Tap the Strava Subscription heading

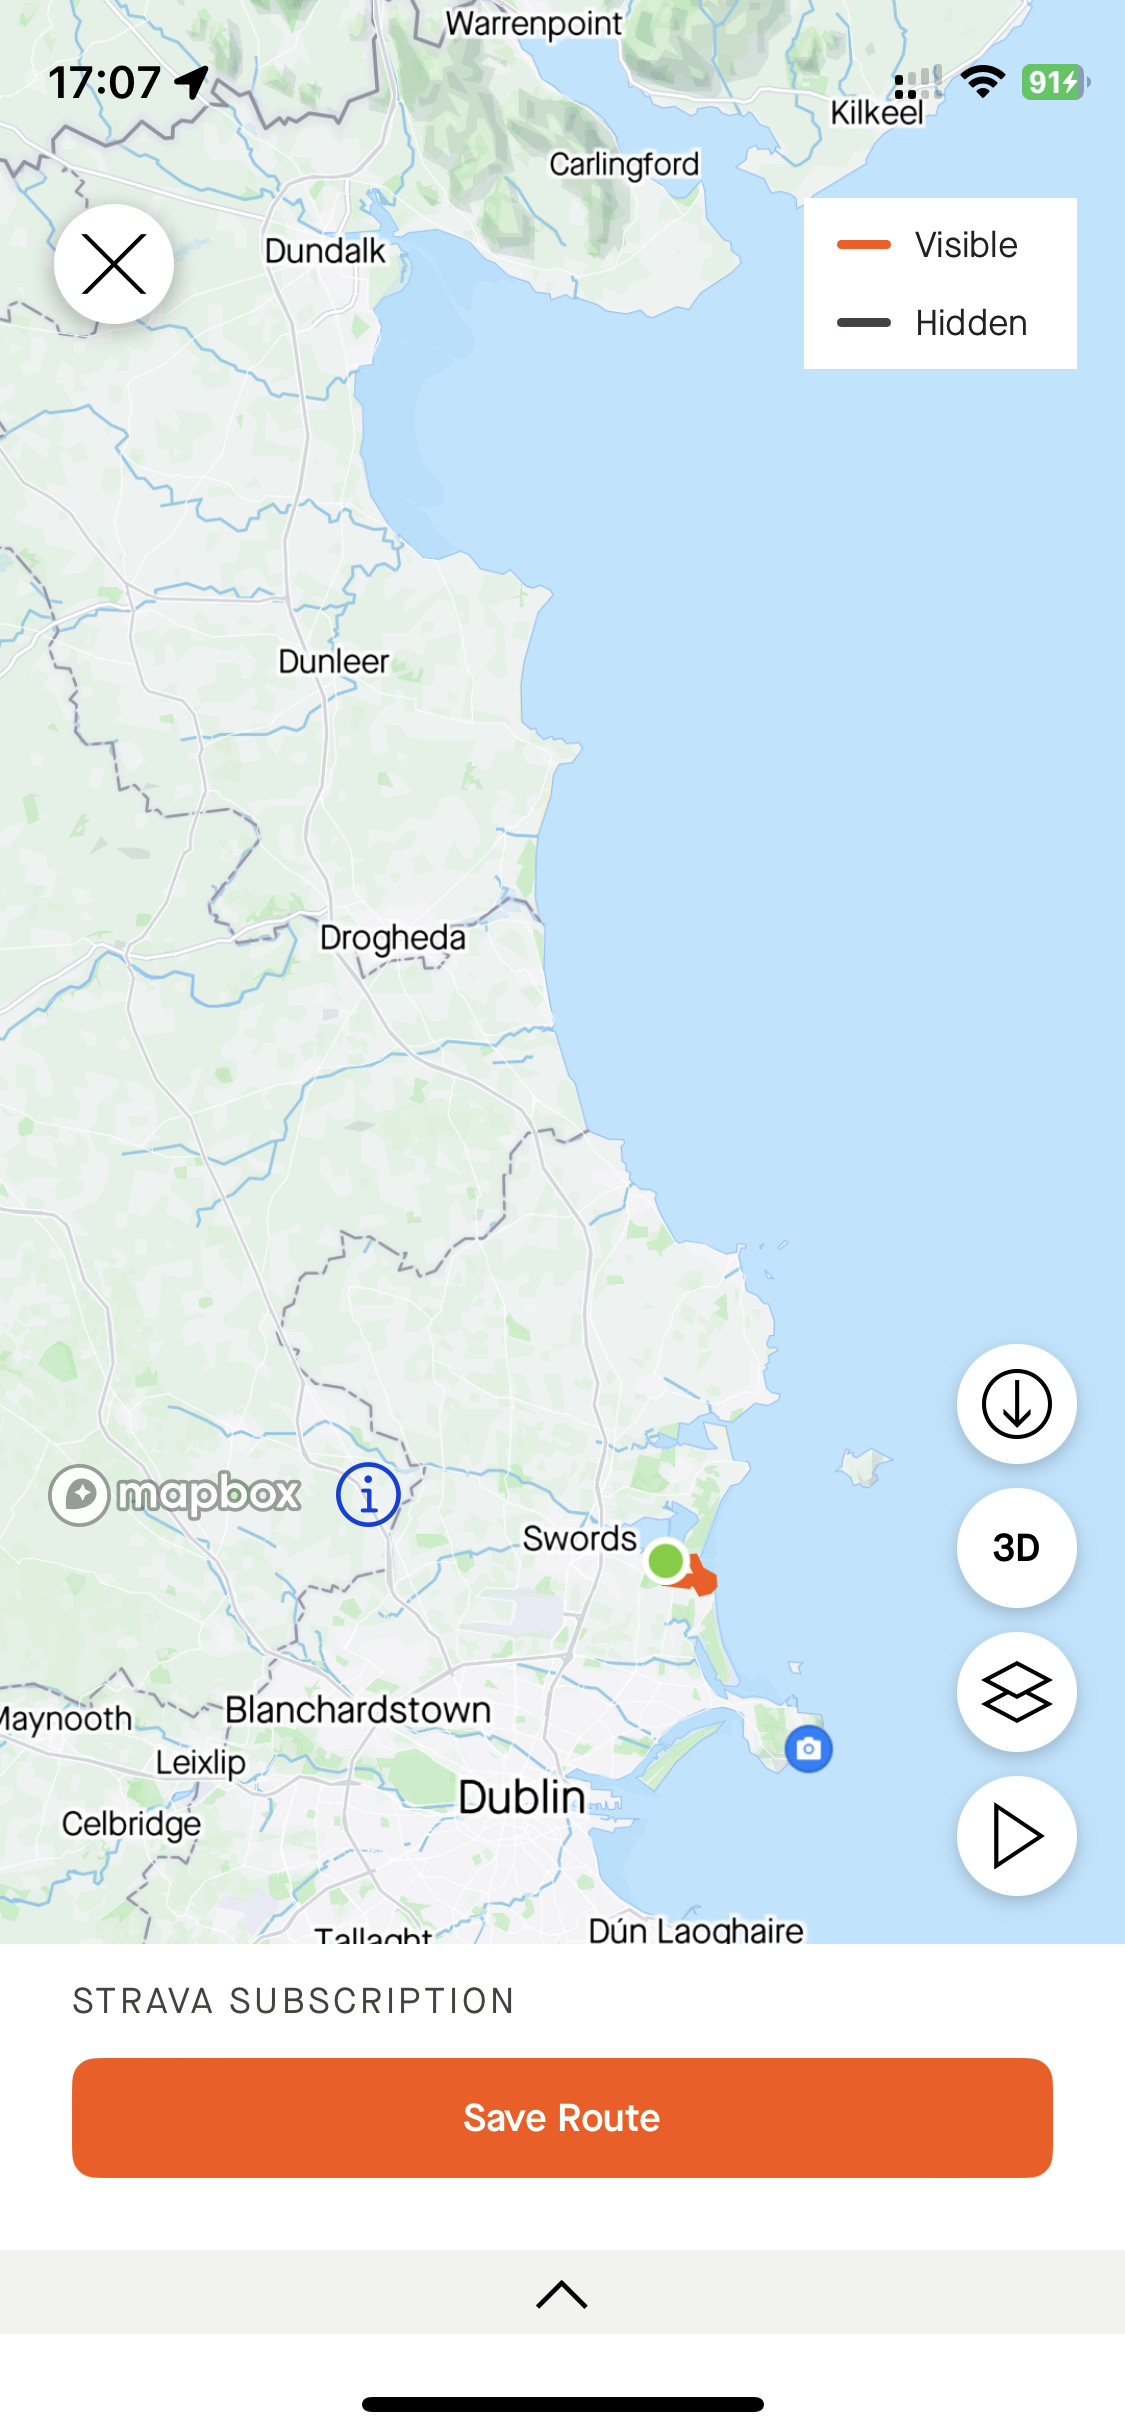coord(293,2001)
